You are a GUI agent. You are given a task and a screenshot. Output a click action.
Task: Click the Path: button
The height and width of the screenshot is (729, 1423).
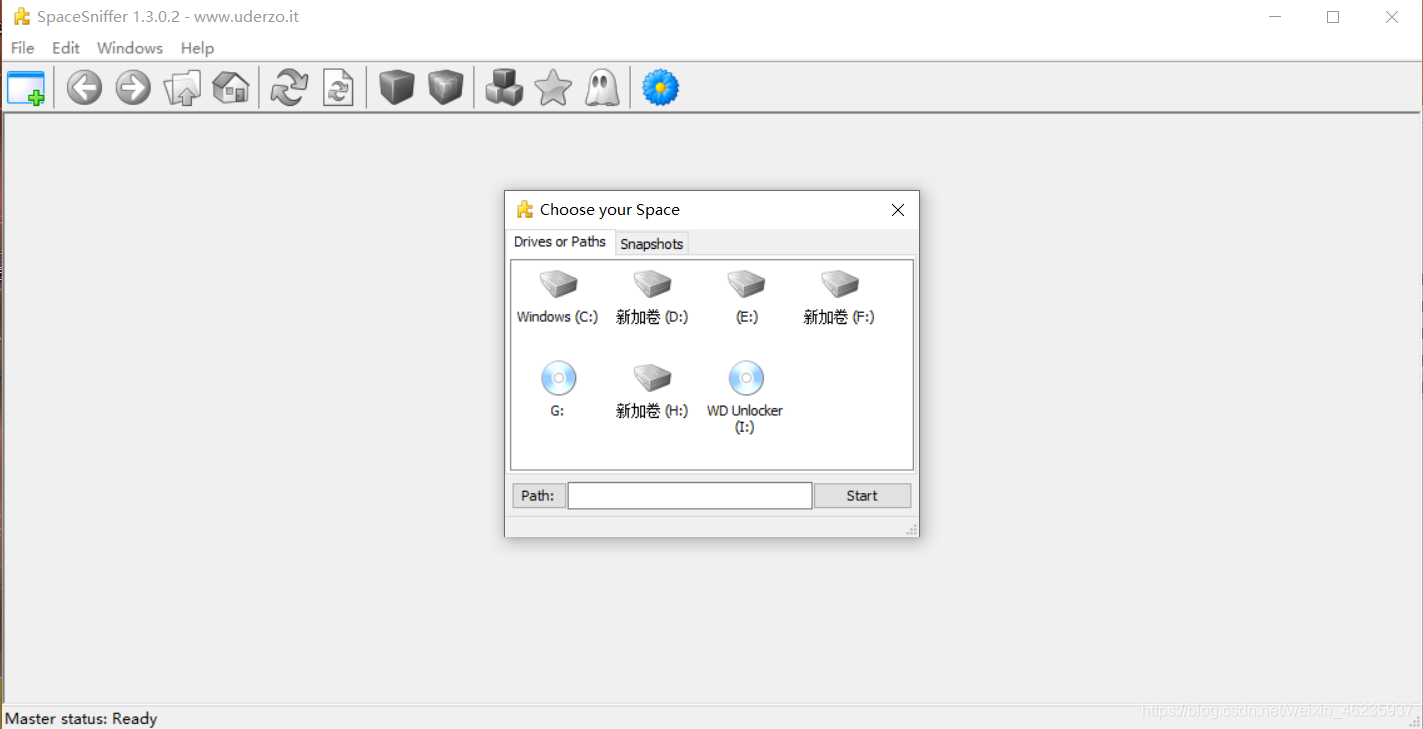click(538, 496)
